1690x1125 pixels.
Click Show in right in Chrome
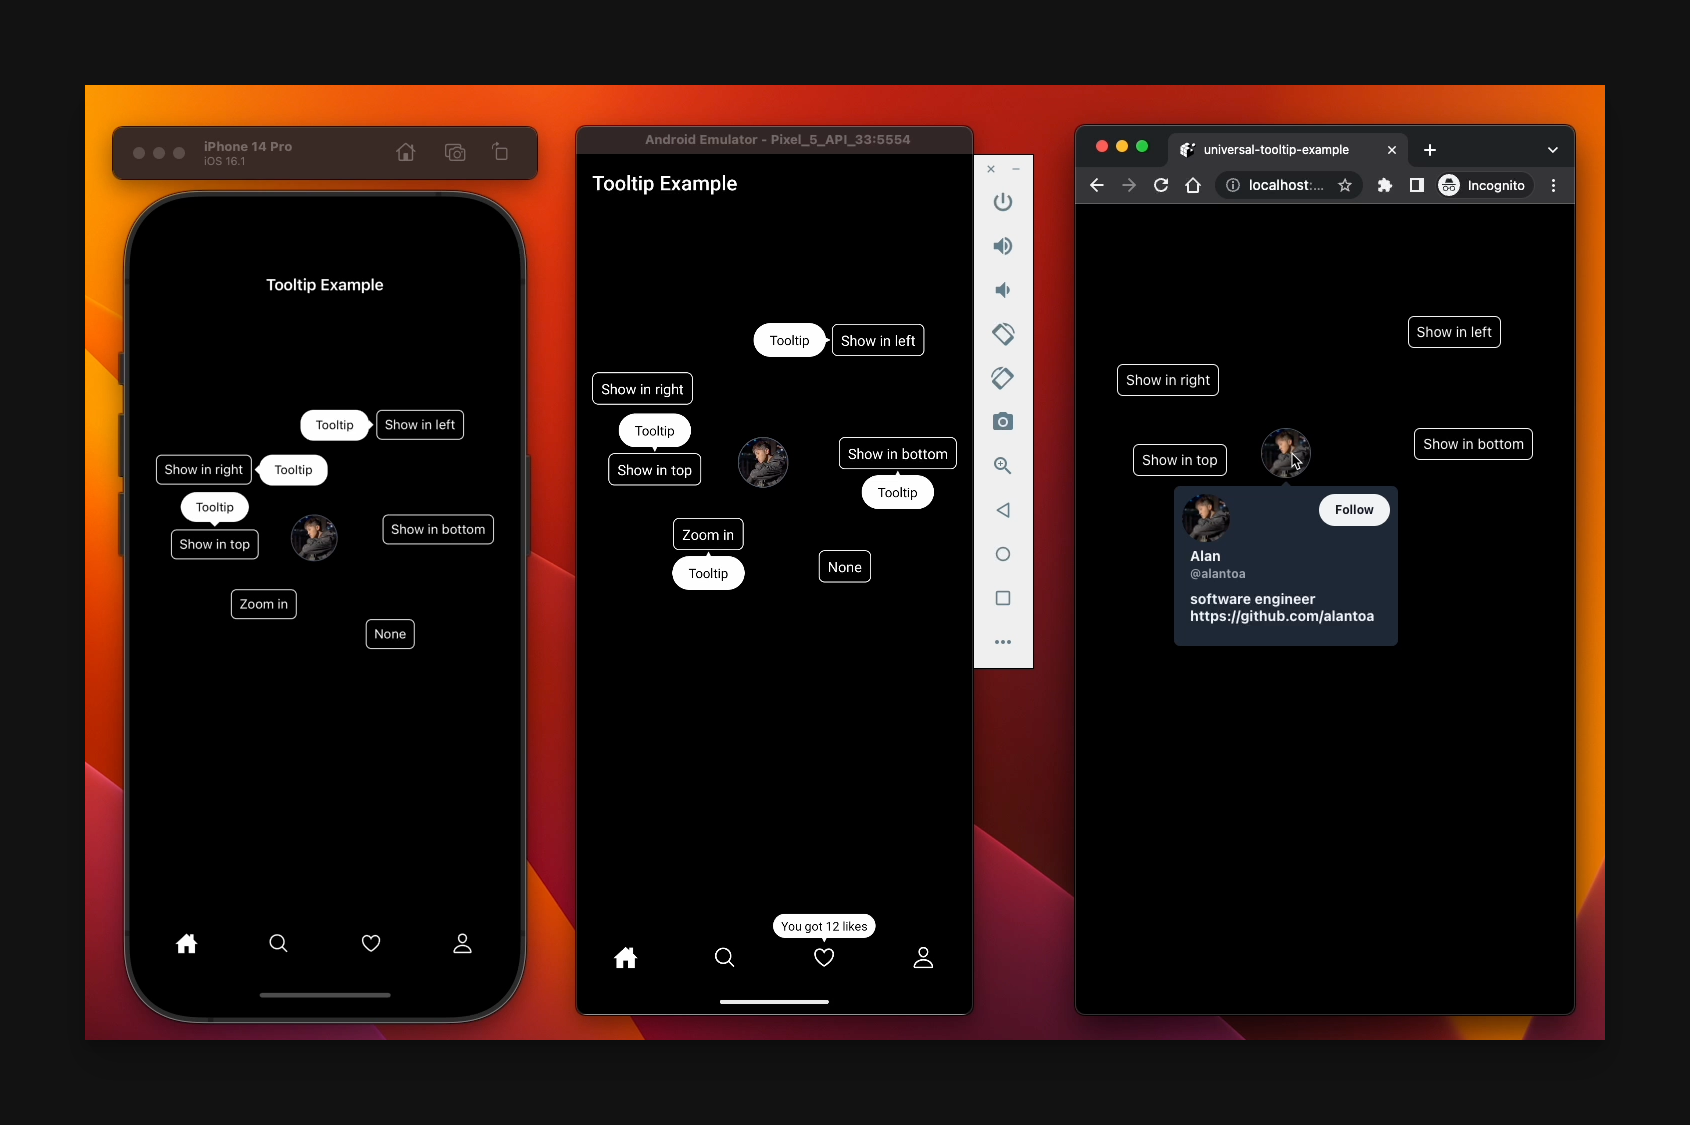(1168, 380)
